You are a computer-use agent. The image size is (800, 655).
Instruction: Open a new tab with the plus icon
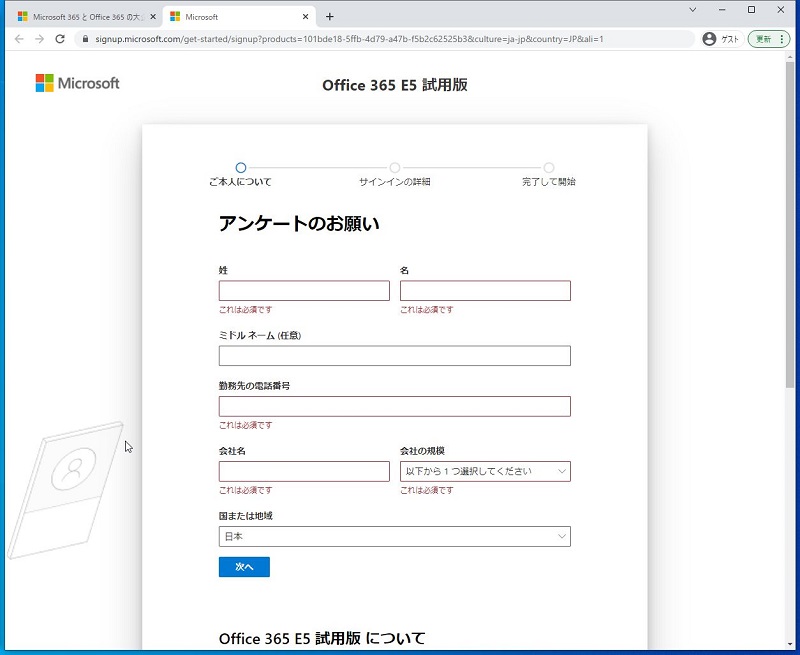(330, 17)
